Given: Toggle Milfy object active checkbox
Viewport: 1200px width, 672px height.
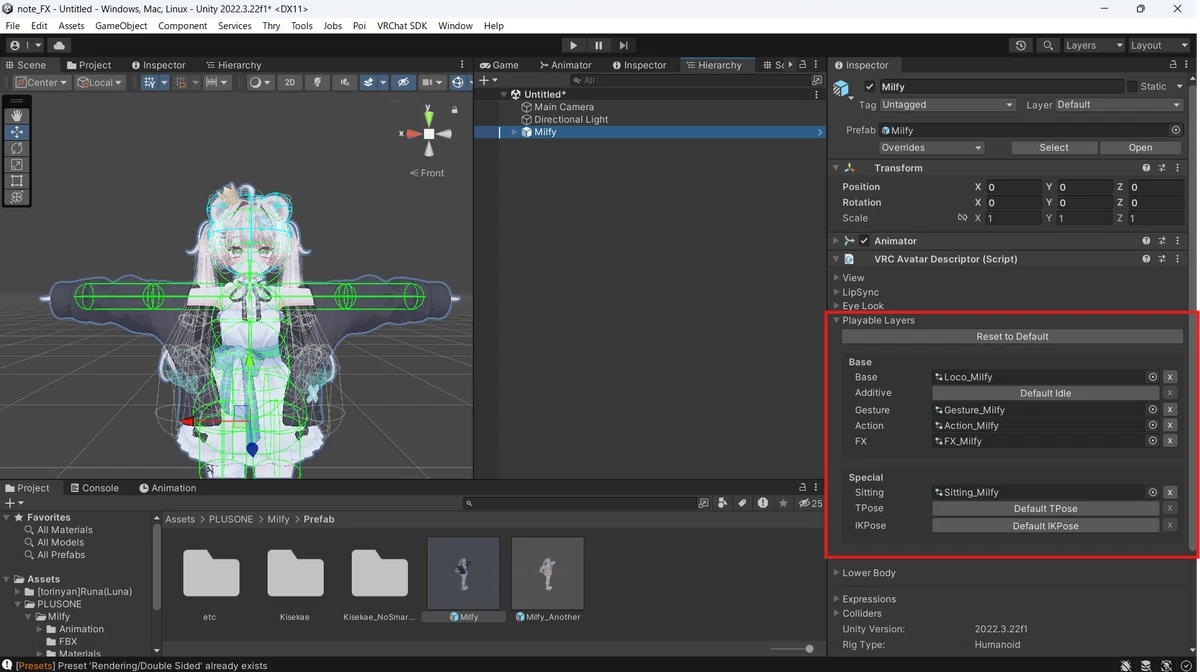Looking at the screenshot, I should (869, 87).
